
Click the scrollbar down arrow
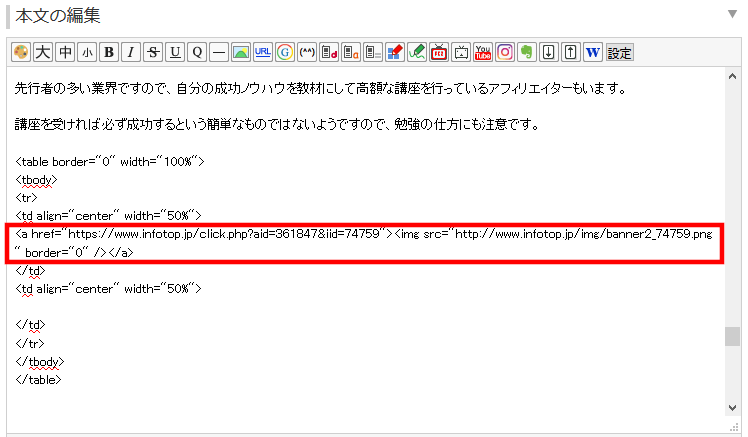732,408
